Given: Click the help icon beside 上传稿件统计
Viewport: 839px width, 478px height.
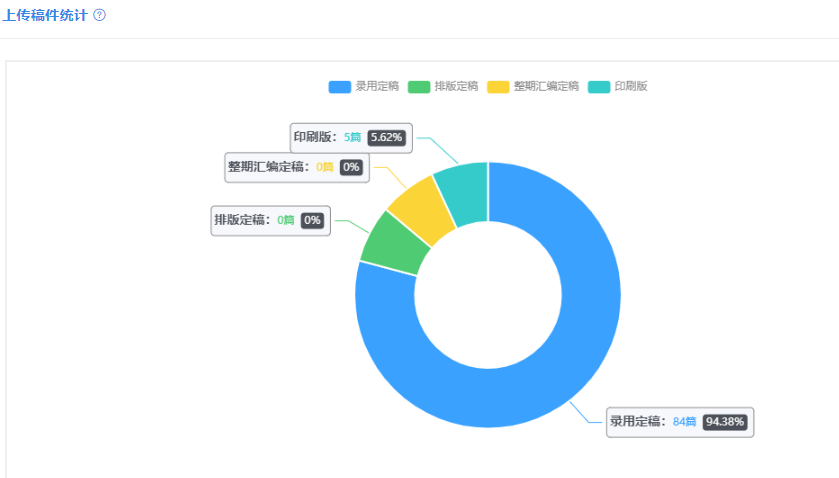Looking at the screenshot, I should (99, 16).
